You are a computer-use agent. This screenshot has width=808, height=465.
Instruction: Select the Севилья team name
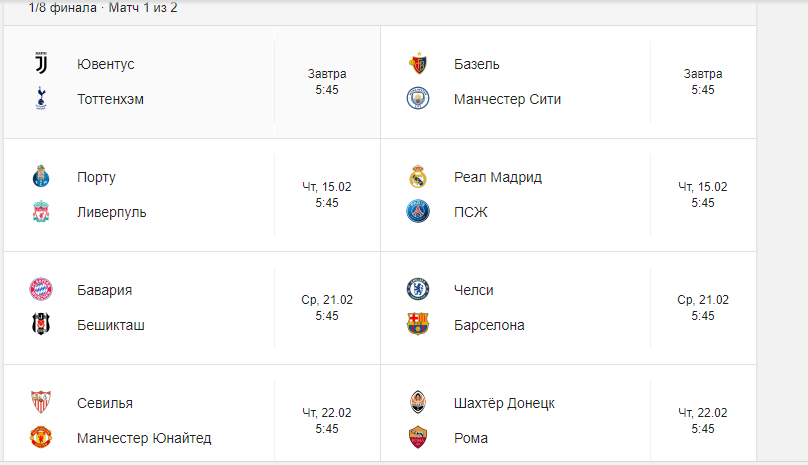105,403
